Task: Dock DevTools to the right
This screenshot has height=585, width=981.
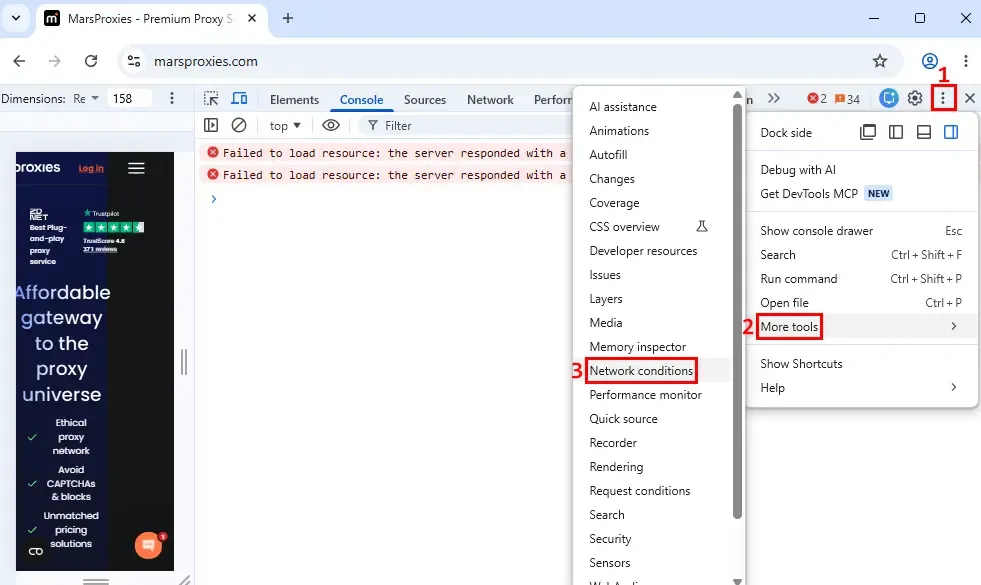Action: 951,132
